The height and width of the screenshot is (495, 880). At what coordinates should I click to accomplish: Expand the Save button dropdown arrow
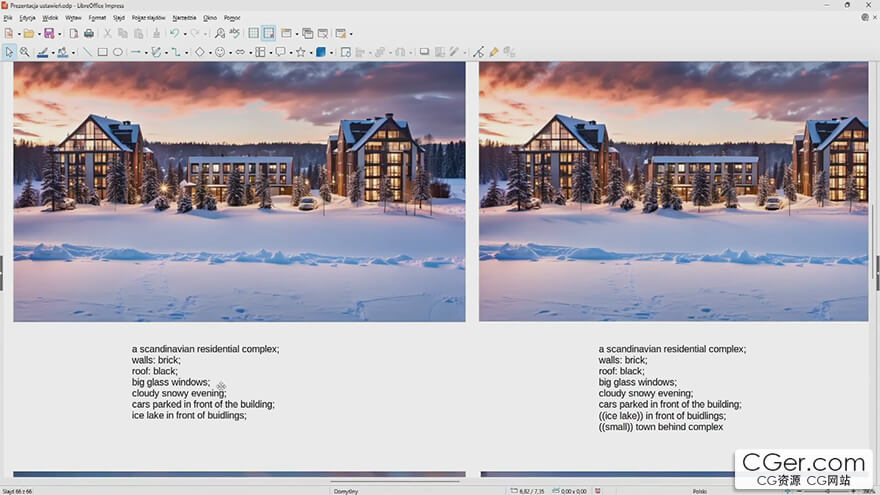[x=60, y=33]
